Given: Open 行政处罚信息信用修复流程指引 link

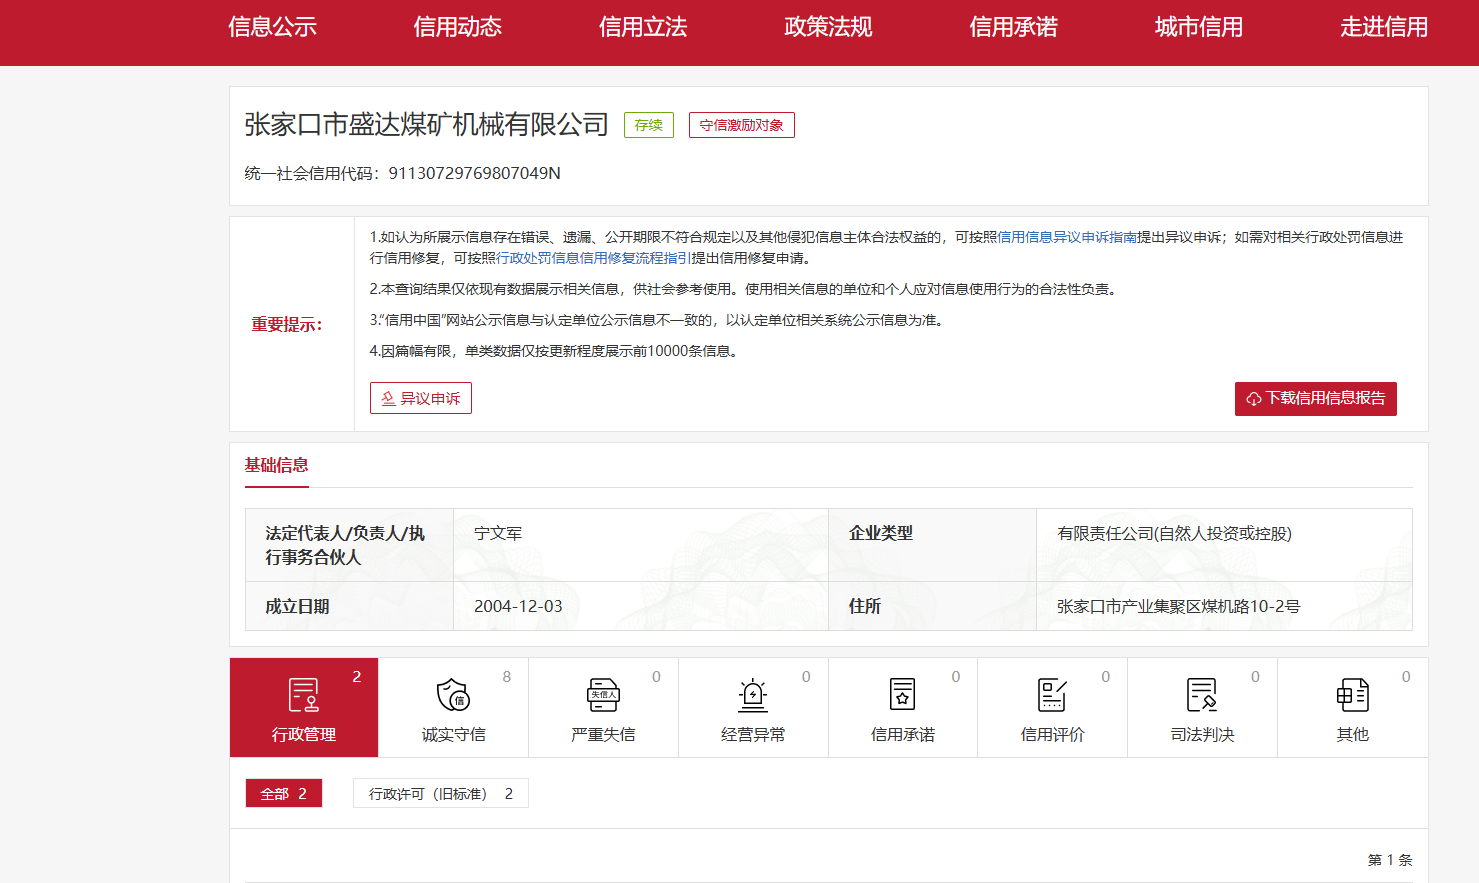Looking at the screenshot, I should [594, 258].
